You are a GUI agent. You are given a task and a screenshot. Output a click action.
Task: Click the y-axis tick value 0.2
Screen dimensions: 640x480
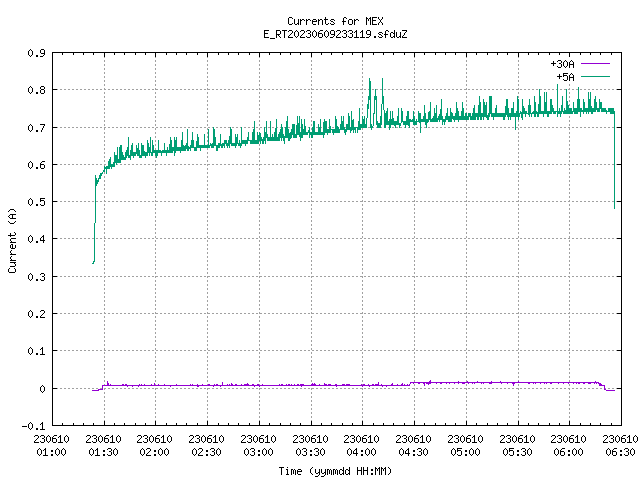pos(36,314)
